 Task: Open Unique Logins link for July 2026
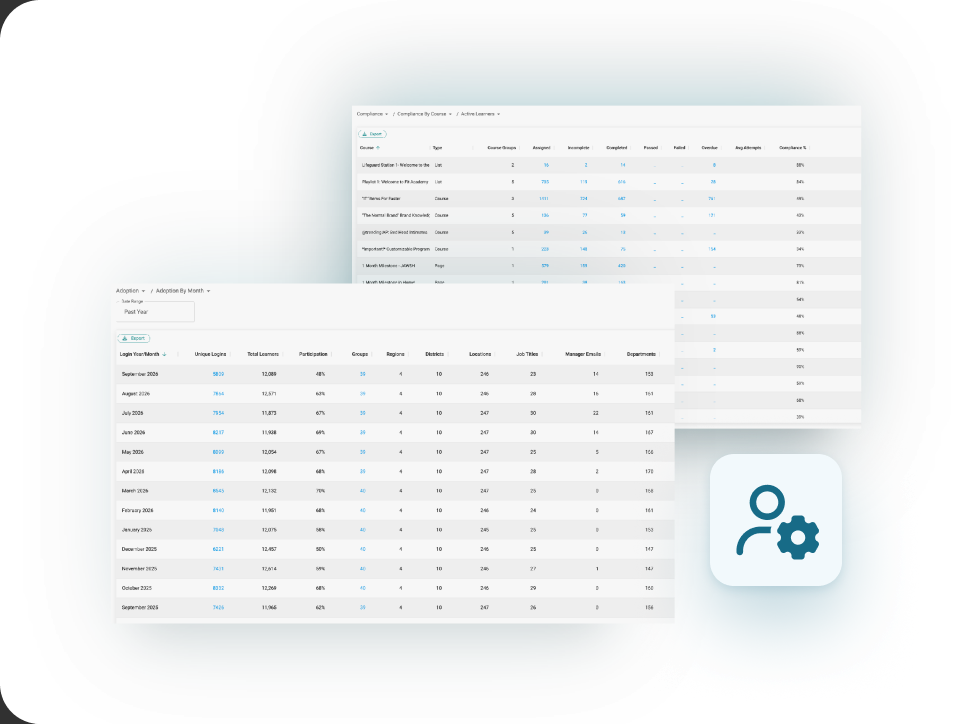[218, 413]
